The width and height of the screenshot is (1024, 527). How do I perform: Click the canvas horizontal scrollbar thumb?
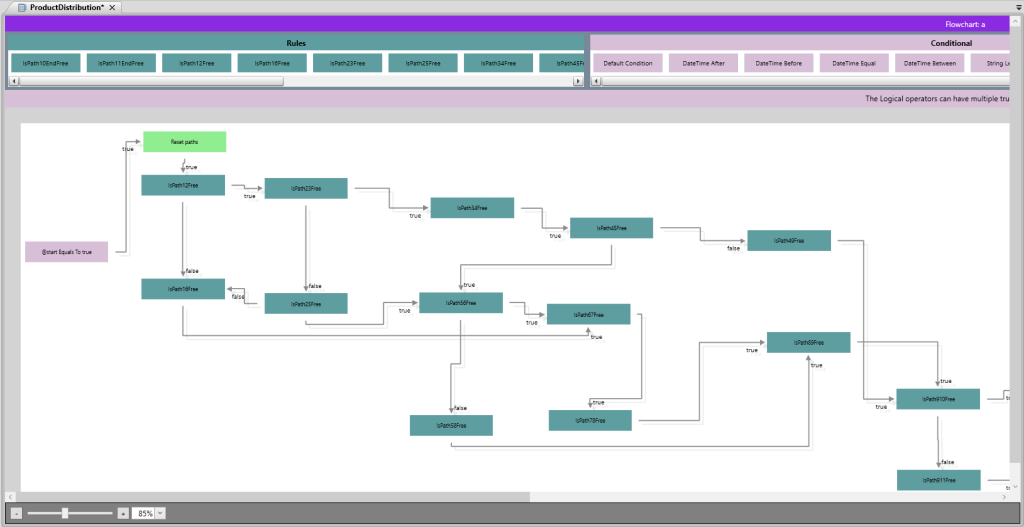(270, 497)
